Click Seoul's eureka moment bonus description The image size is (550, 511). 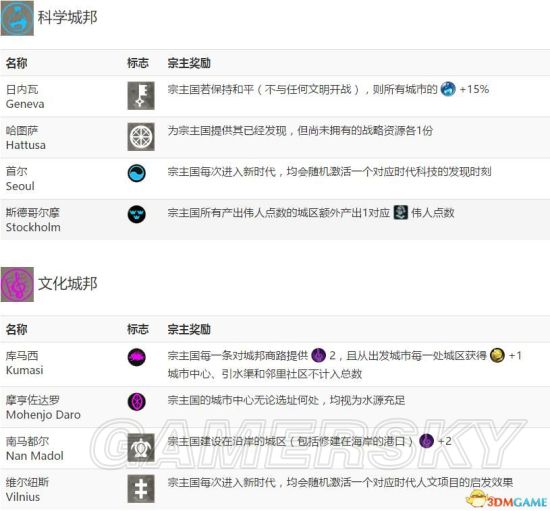329,172
